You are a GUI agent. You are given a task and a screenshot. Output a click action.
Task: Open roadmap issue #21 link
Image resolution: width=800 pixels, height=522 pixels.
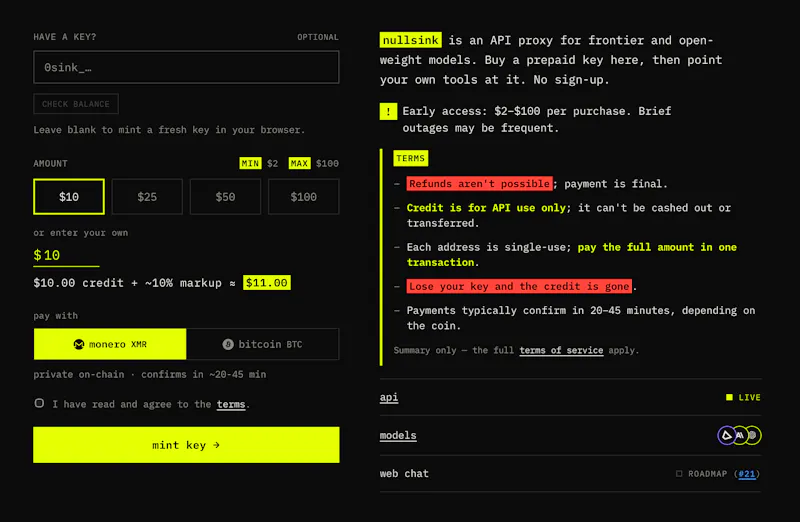pos(747,474)
